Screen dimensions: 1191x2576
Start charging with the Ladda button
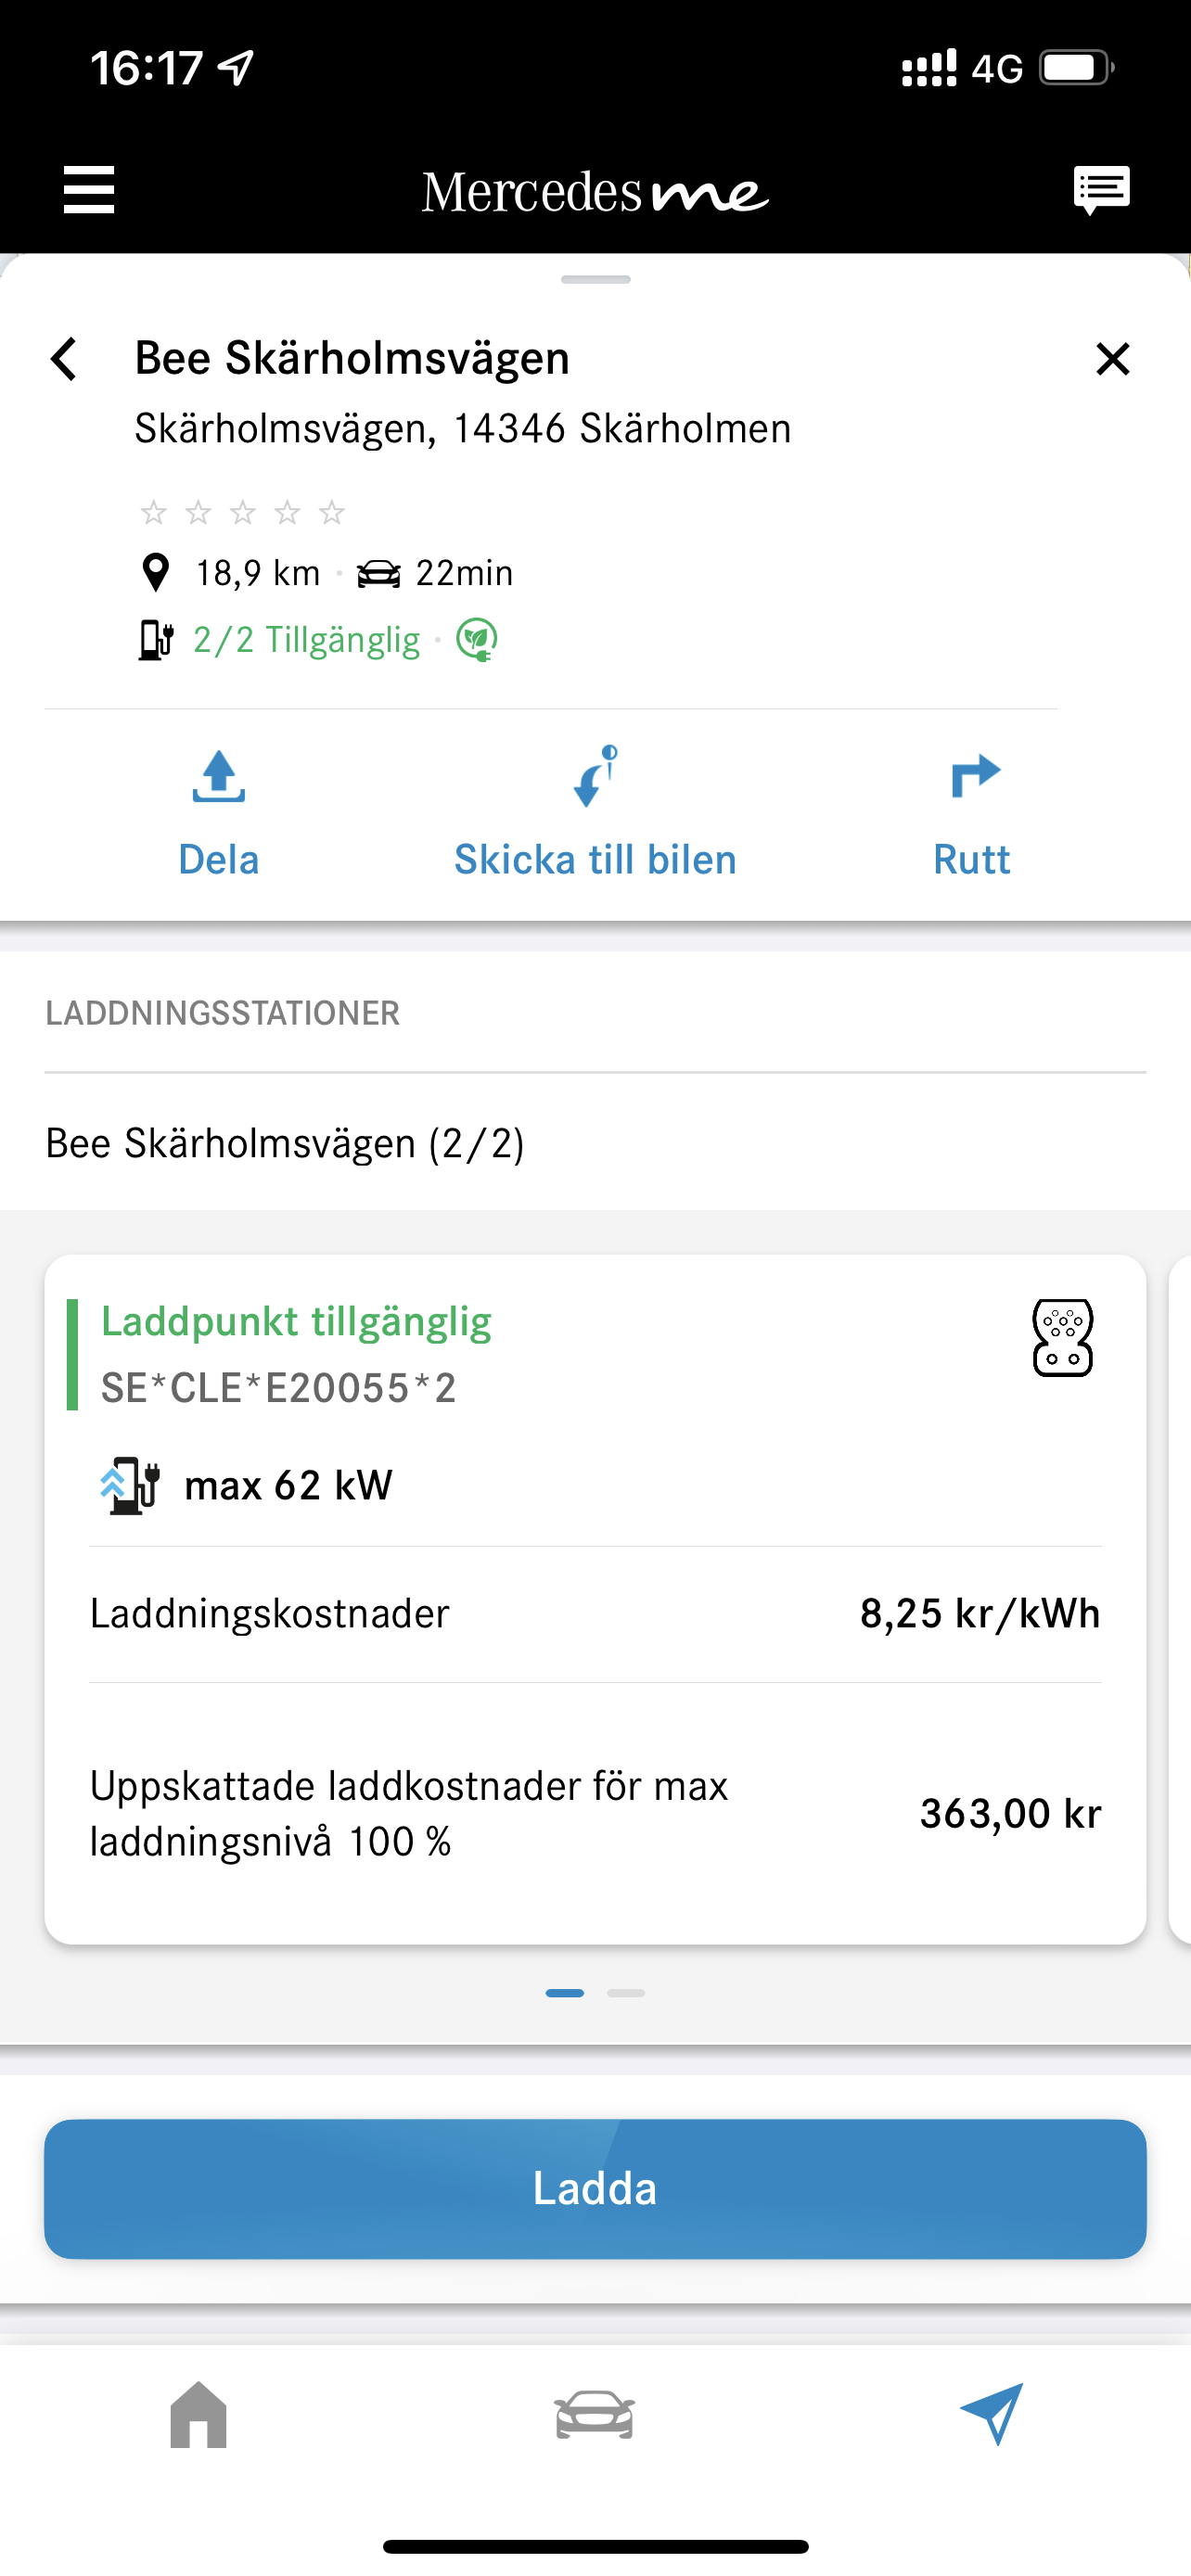click(595, 2189)
